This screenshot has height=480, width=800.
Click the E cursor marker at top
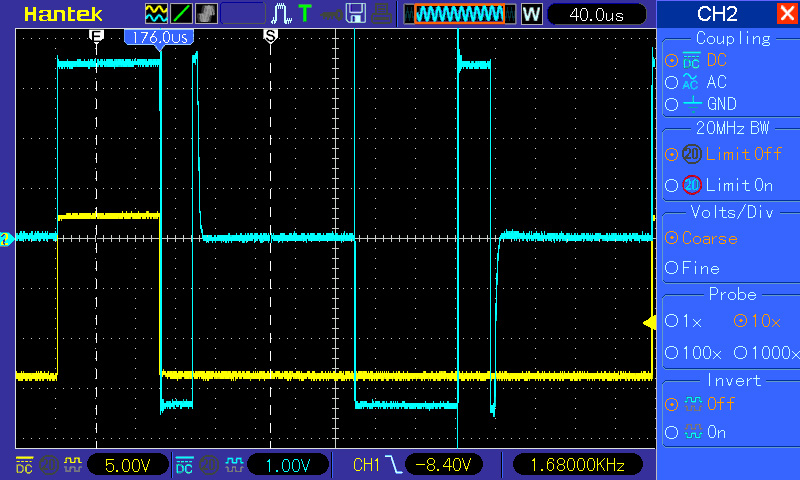coord(96,36)
